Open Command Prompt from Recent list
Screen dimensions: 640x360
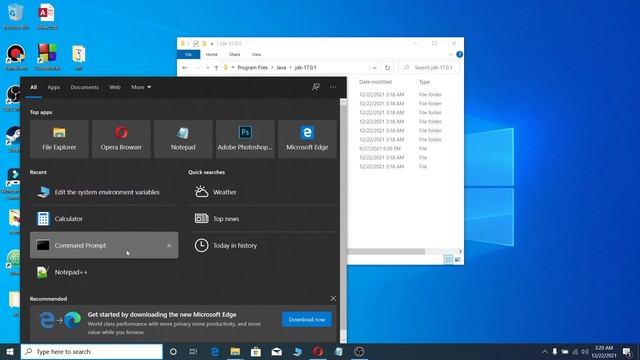click(104, 245)
